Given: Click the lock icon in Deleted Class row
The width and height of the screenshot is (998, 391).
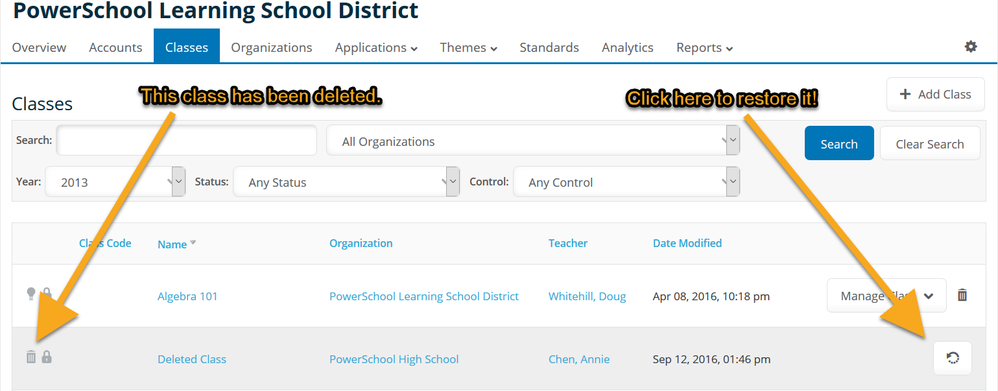Looking at the screenshot, I should click(x=46, y=357).
